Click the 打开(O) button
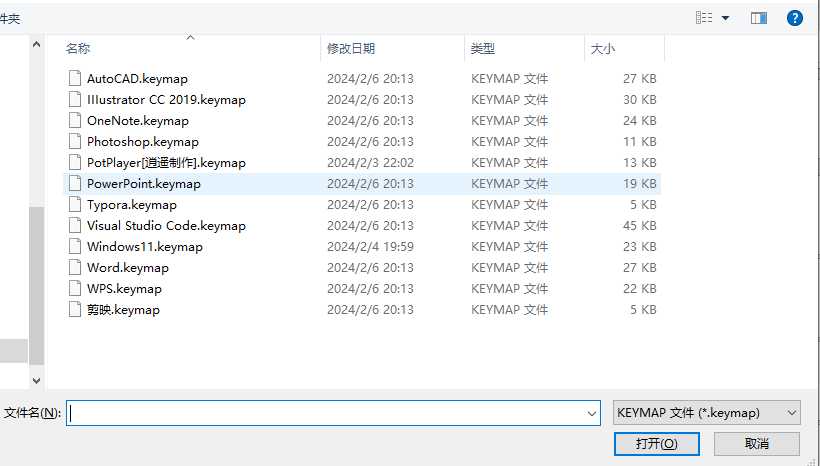Screen dimensions: 820x466 [x=656, y=444]
